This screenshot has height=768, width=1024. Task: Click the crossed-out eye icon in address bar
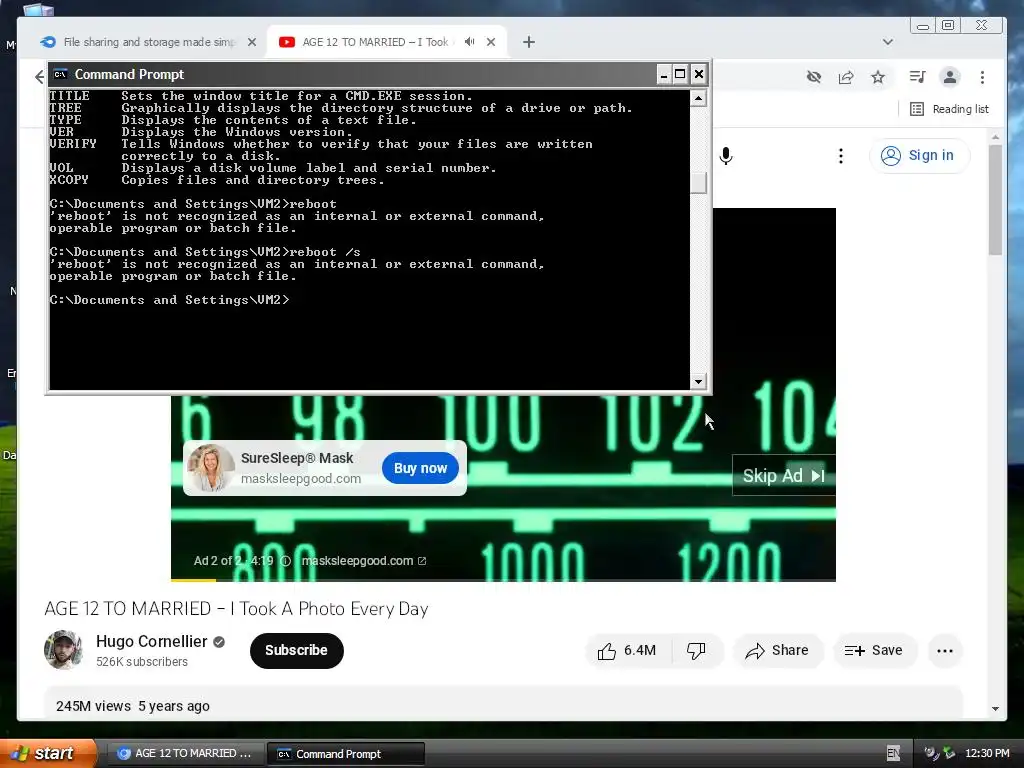tap(814, 77)
